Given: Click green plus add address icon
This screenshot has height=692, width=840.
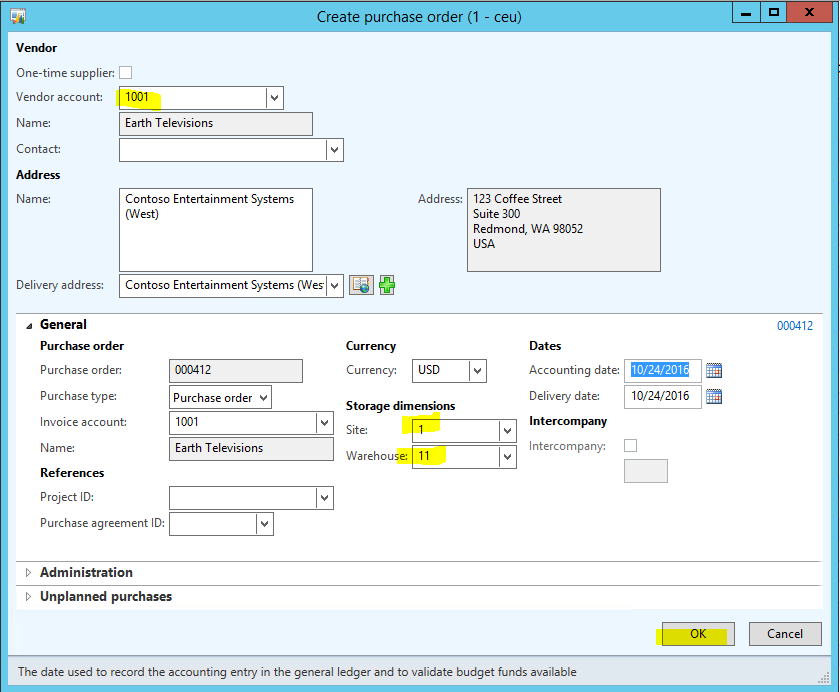Looking at the screenshot, I should click(387, 286).
